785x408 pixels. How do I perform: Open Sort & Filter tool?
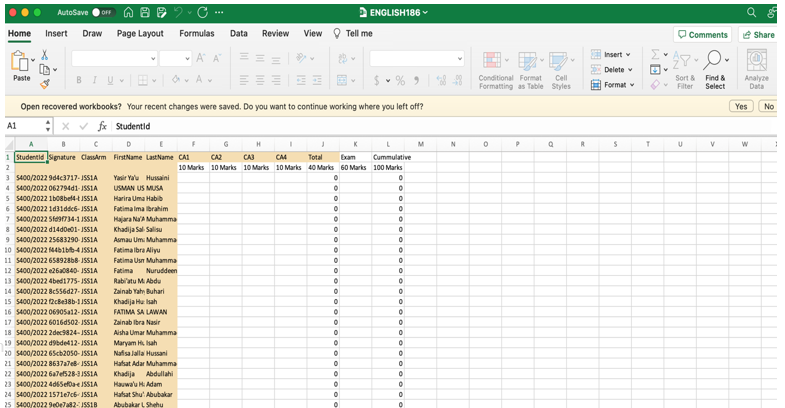tap(684, 69)
